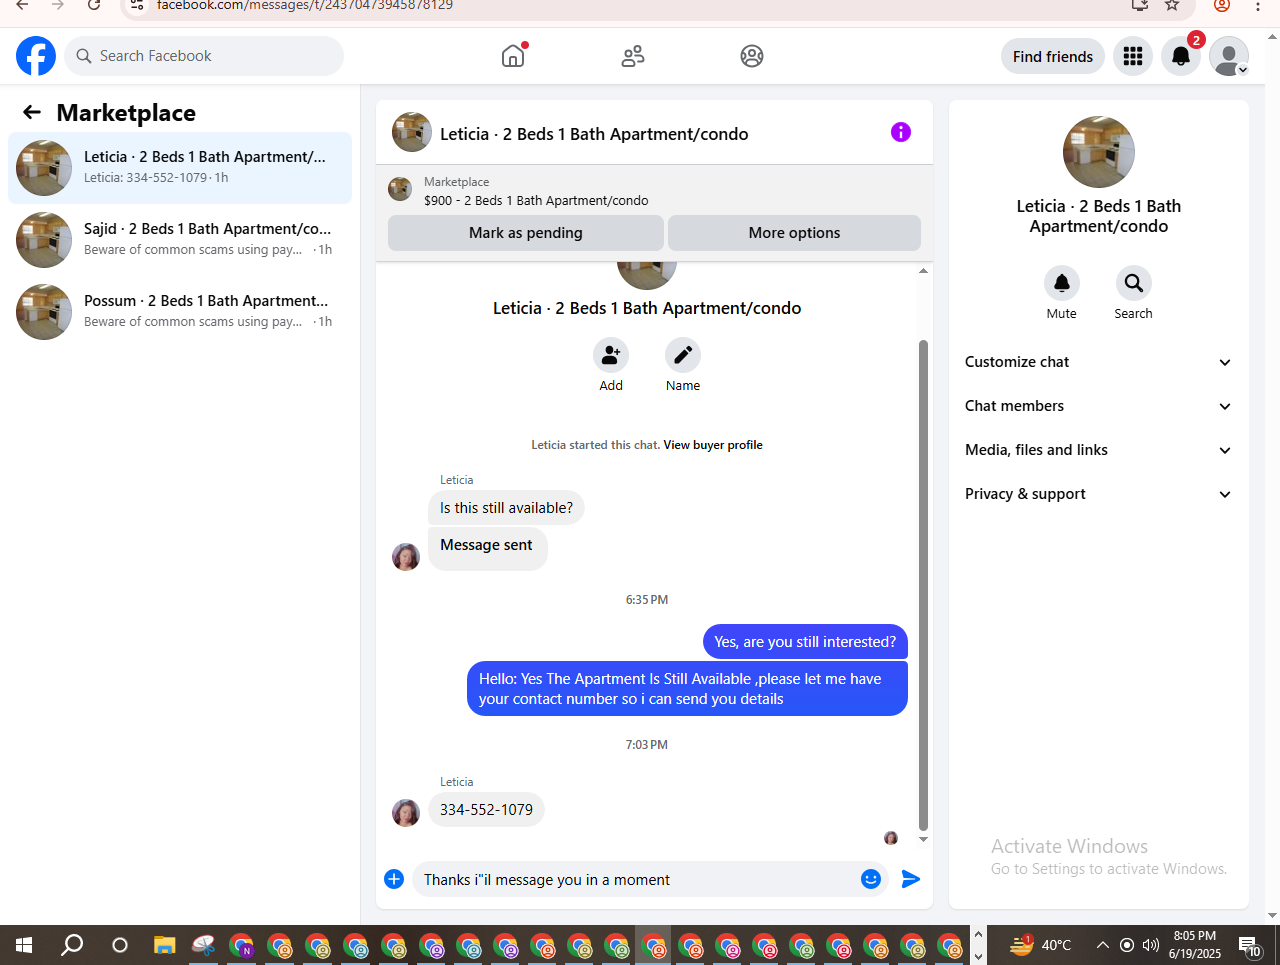The height and width of the screenshot is (965, 1280).
Task: Open the Windows Start menu
Action: pyautogui.click(x=24, y=945)
